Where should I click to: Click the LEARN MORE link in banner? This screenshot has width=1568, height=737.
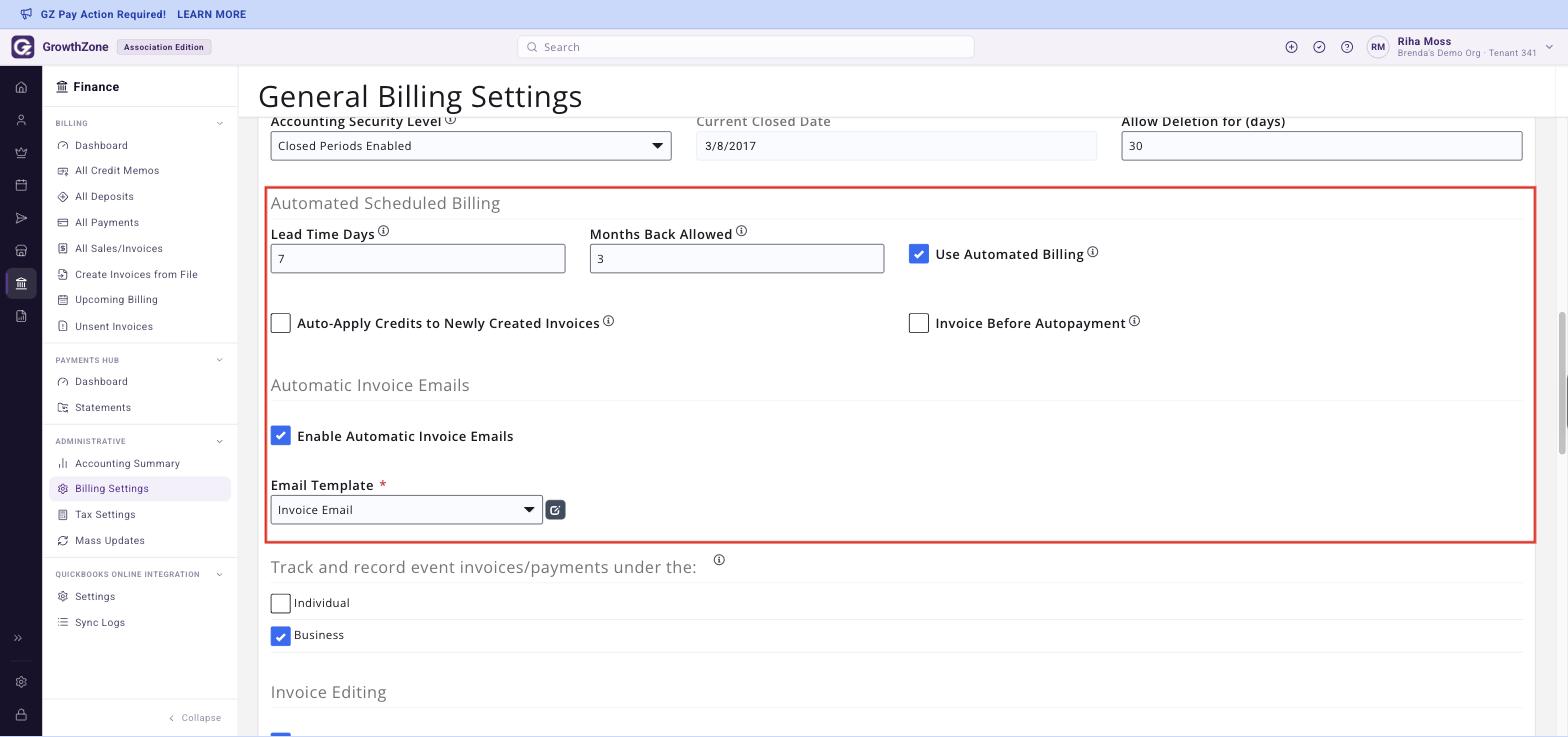tap(211, 15)
